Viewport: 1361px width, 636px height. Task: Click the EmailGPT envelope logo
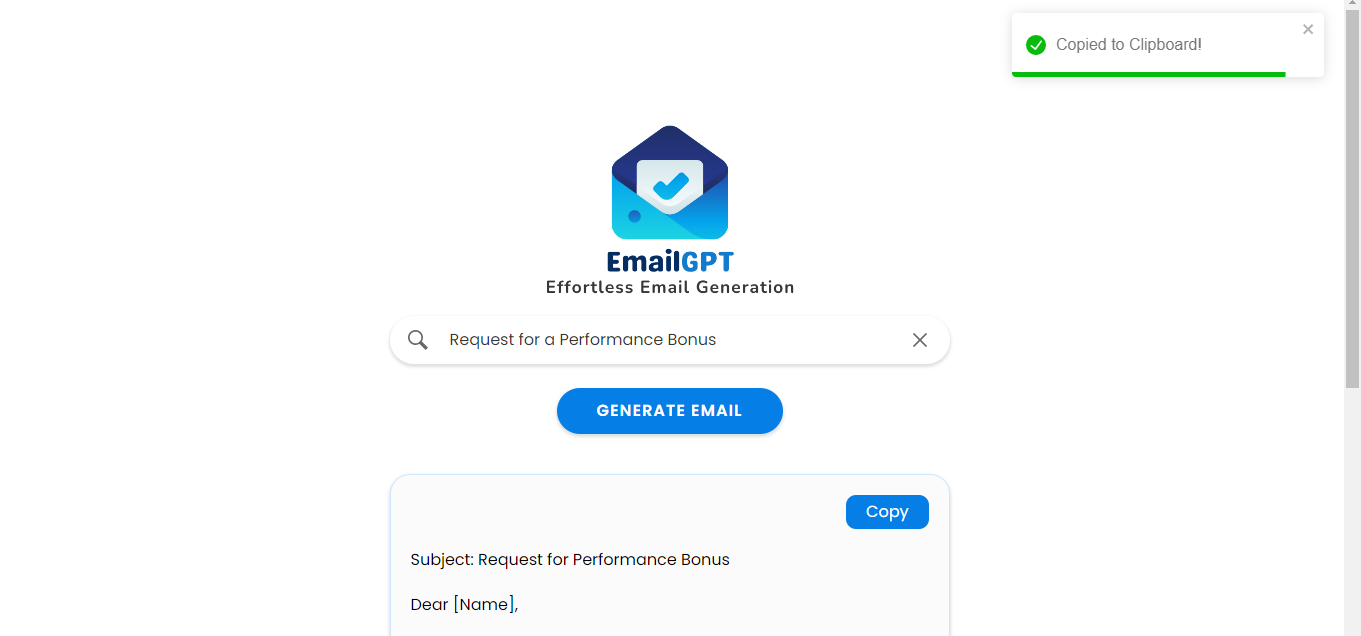(x=669, y=183)
